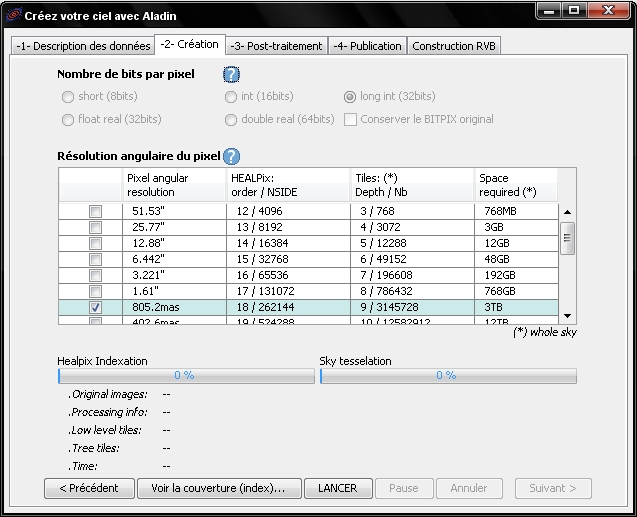The image size is (637, 517).
Task: Select the cell "15 / 32768"
Action: click(x=288, y=259)
